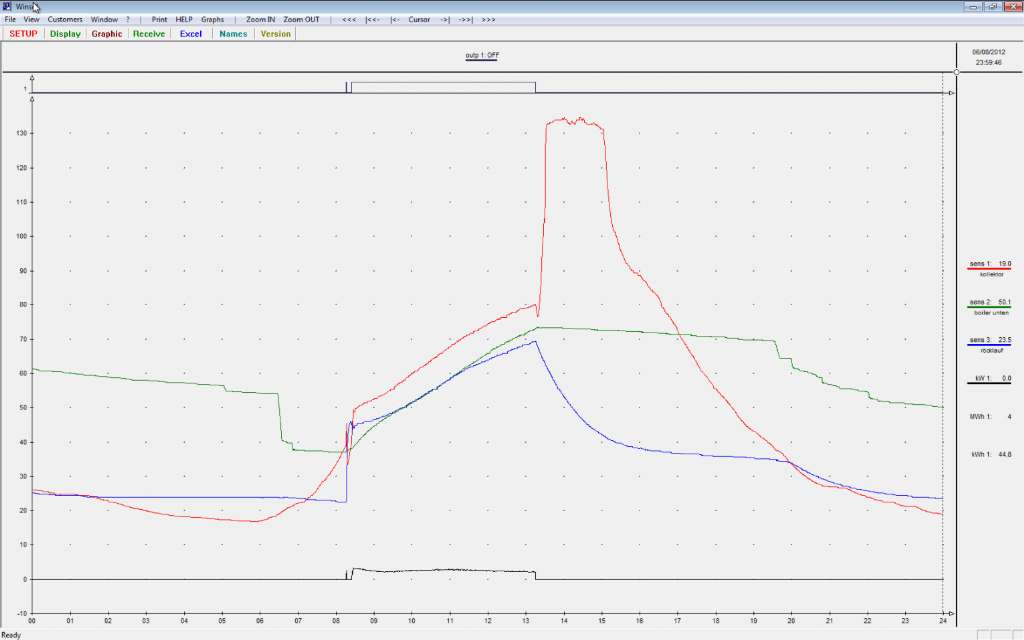
Task: Click HELP in the menu bar
Action: [x=184, y=20]
